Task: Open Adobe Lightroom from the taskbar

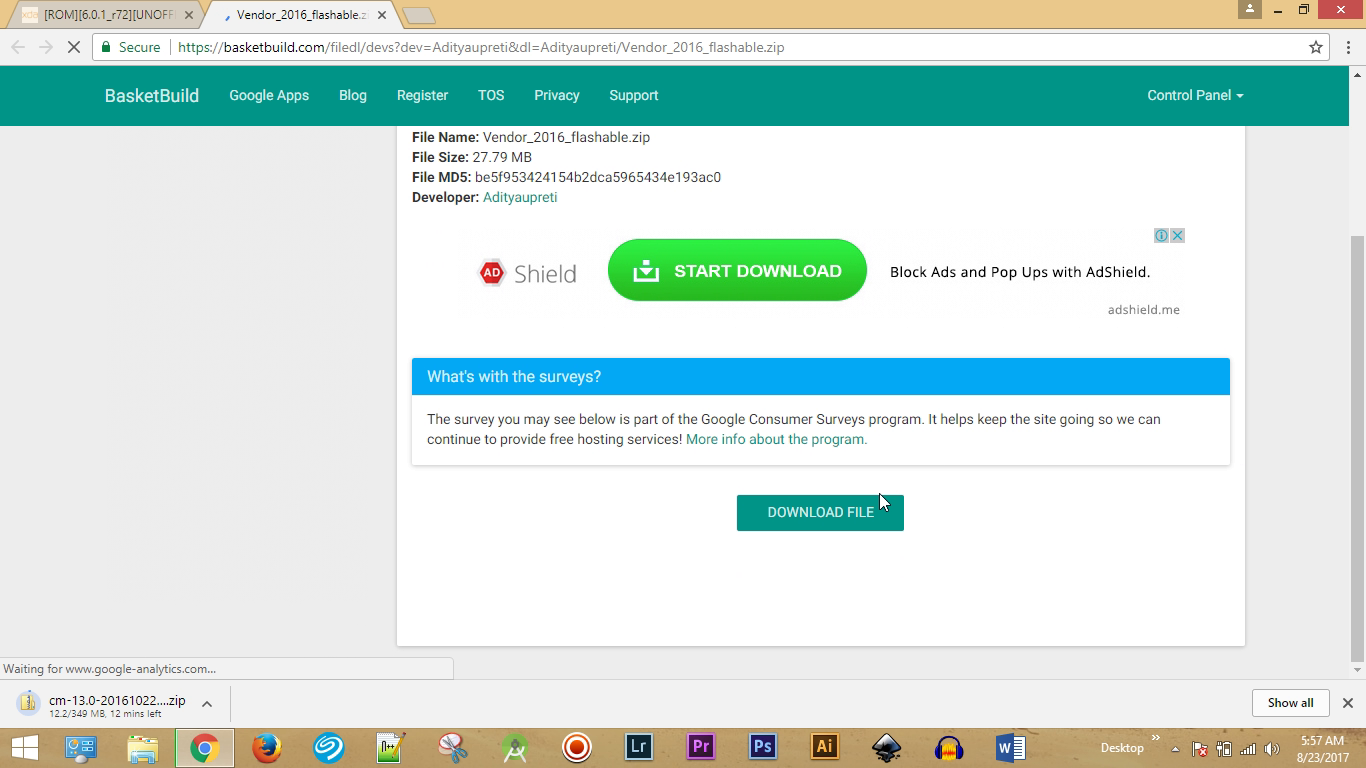Action: point(639,747)
